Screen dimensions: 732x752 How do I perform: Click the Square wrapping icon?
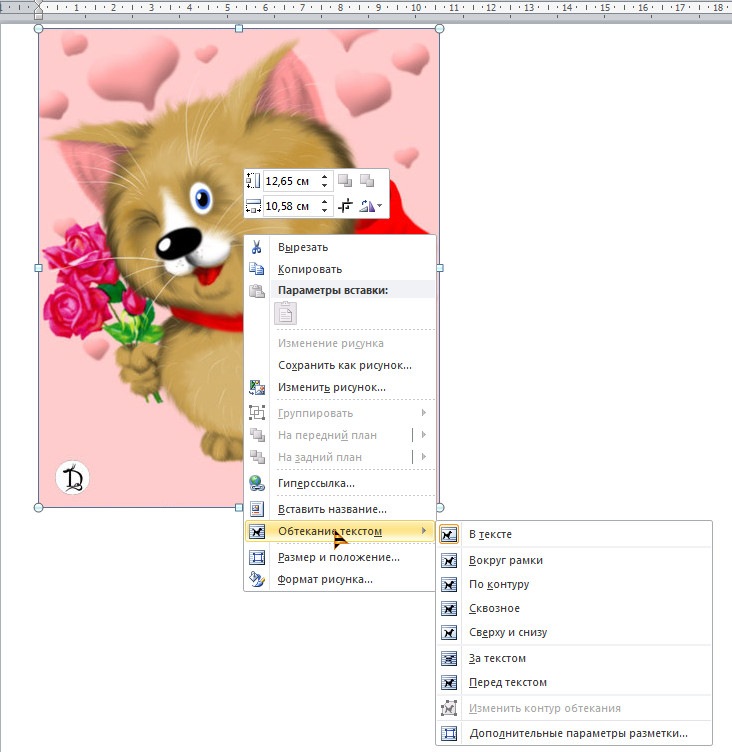(x=449, y=560)
